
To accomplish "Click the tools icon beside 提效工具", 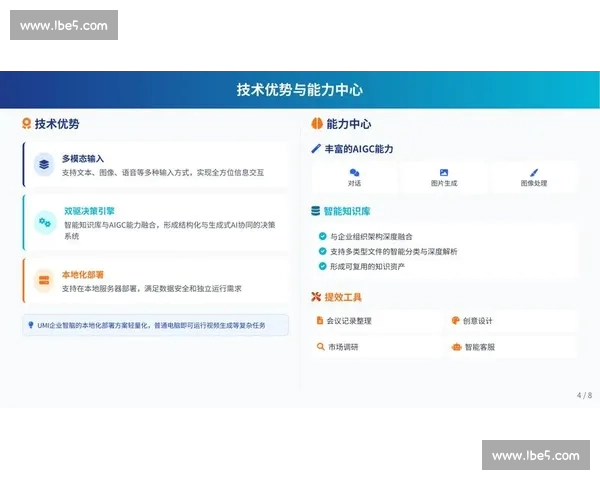I will (x=316, y=297).
